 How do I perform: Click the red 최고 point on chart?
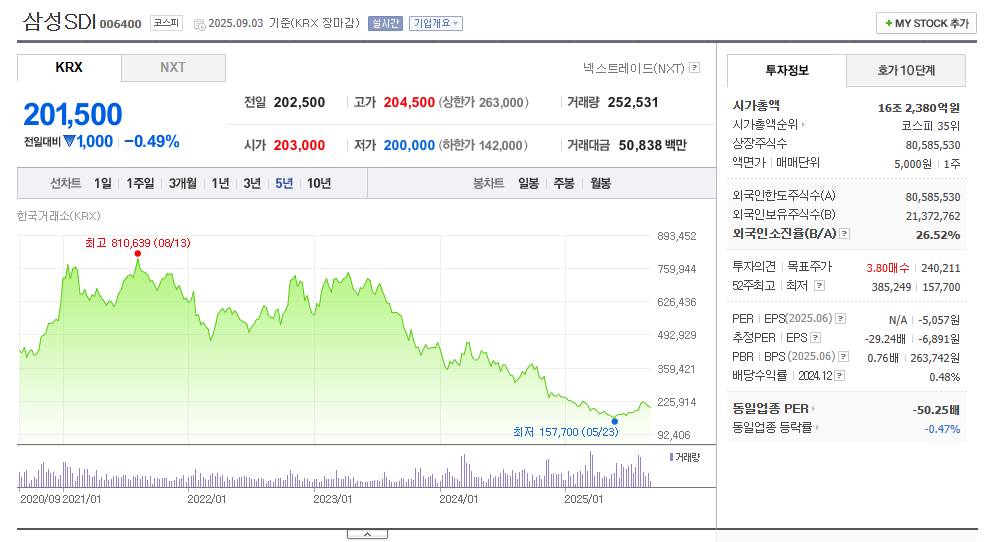coord(138,254)
